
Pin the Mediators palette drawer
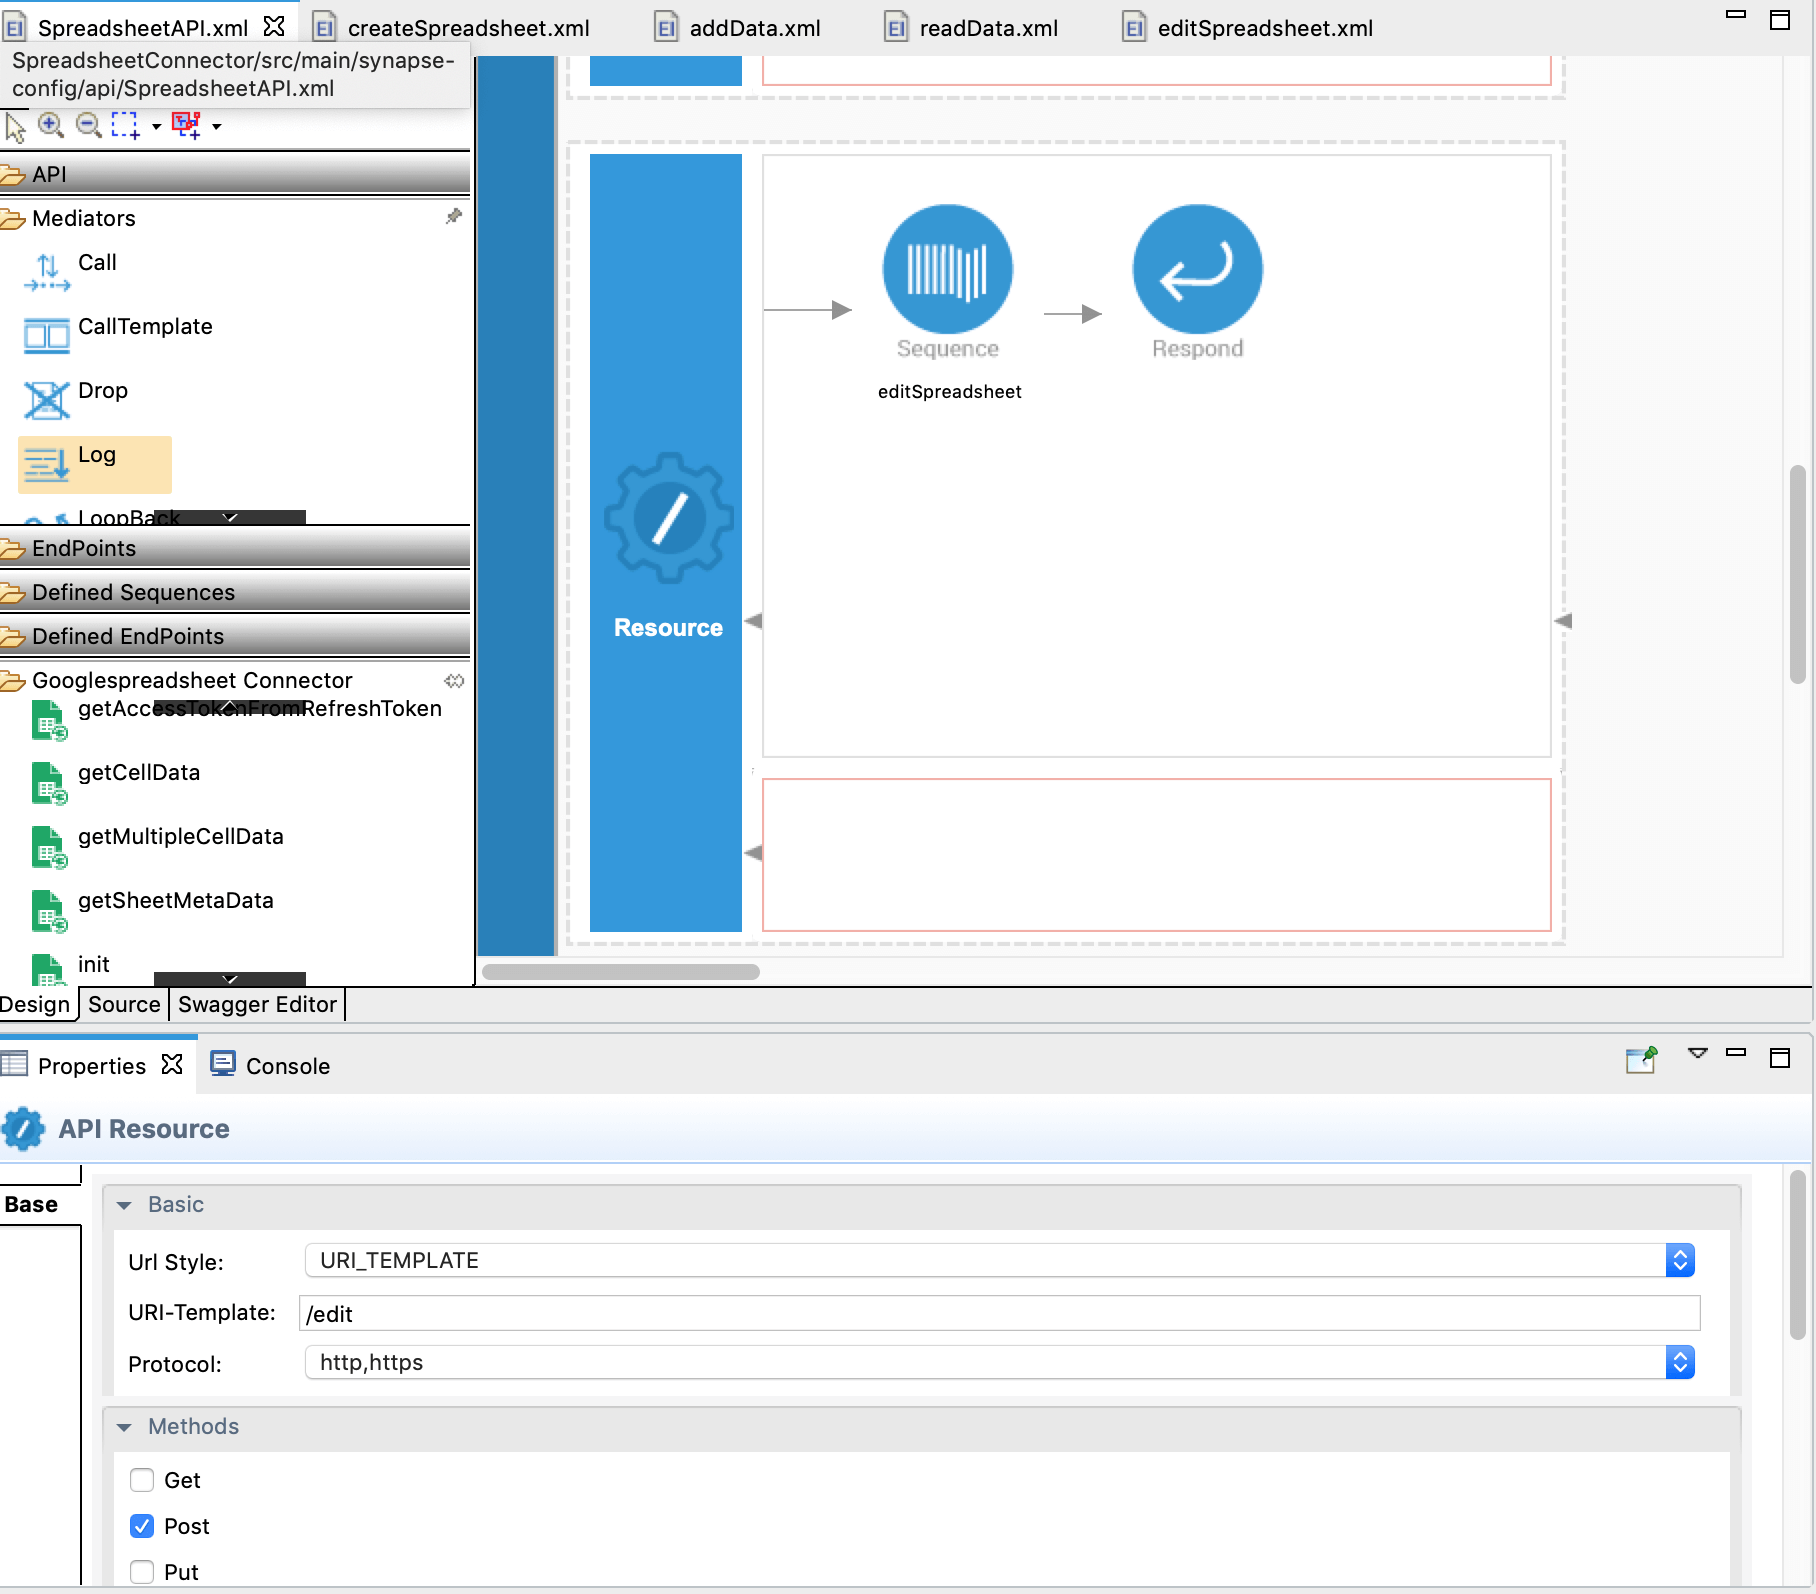click(454, 216)
